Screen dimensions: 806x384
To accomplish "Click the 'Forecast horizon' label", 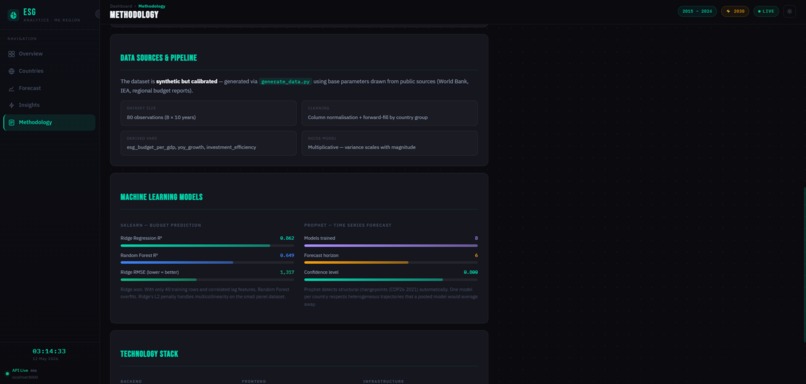I will (x=320, y=255).
